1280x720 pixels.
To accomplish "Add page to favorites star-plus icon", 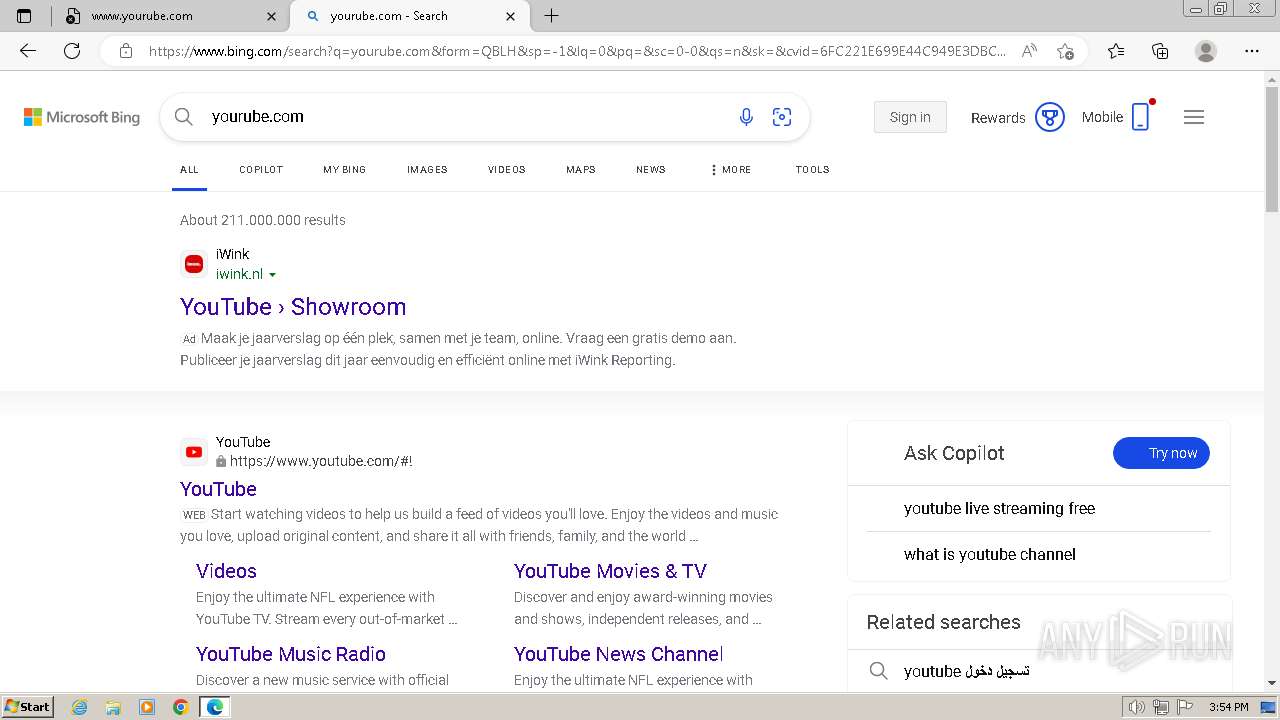I will pos(1065,51).
